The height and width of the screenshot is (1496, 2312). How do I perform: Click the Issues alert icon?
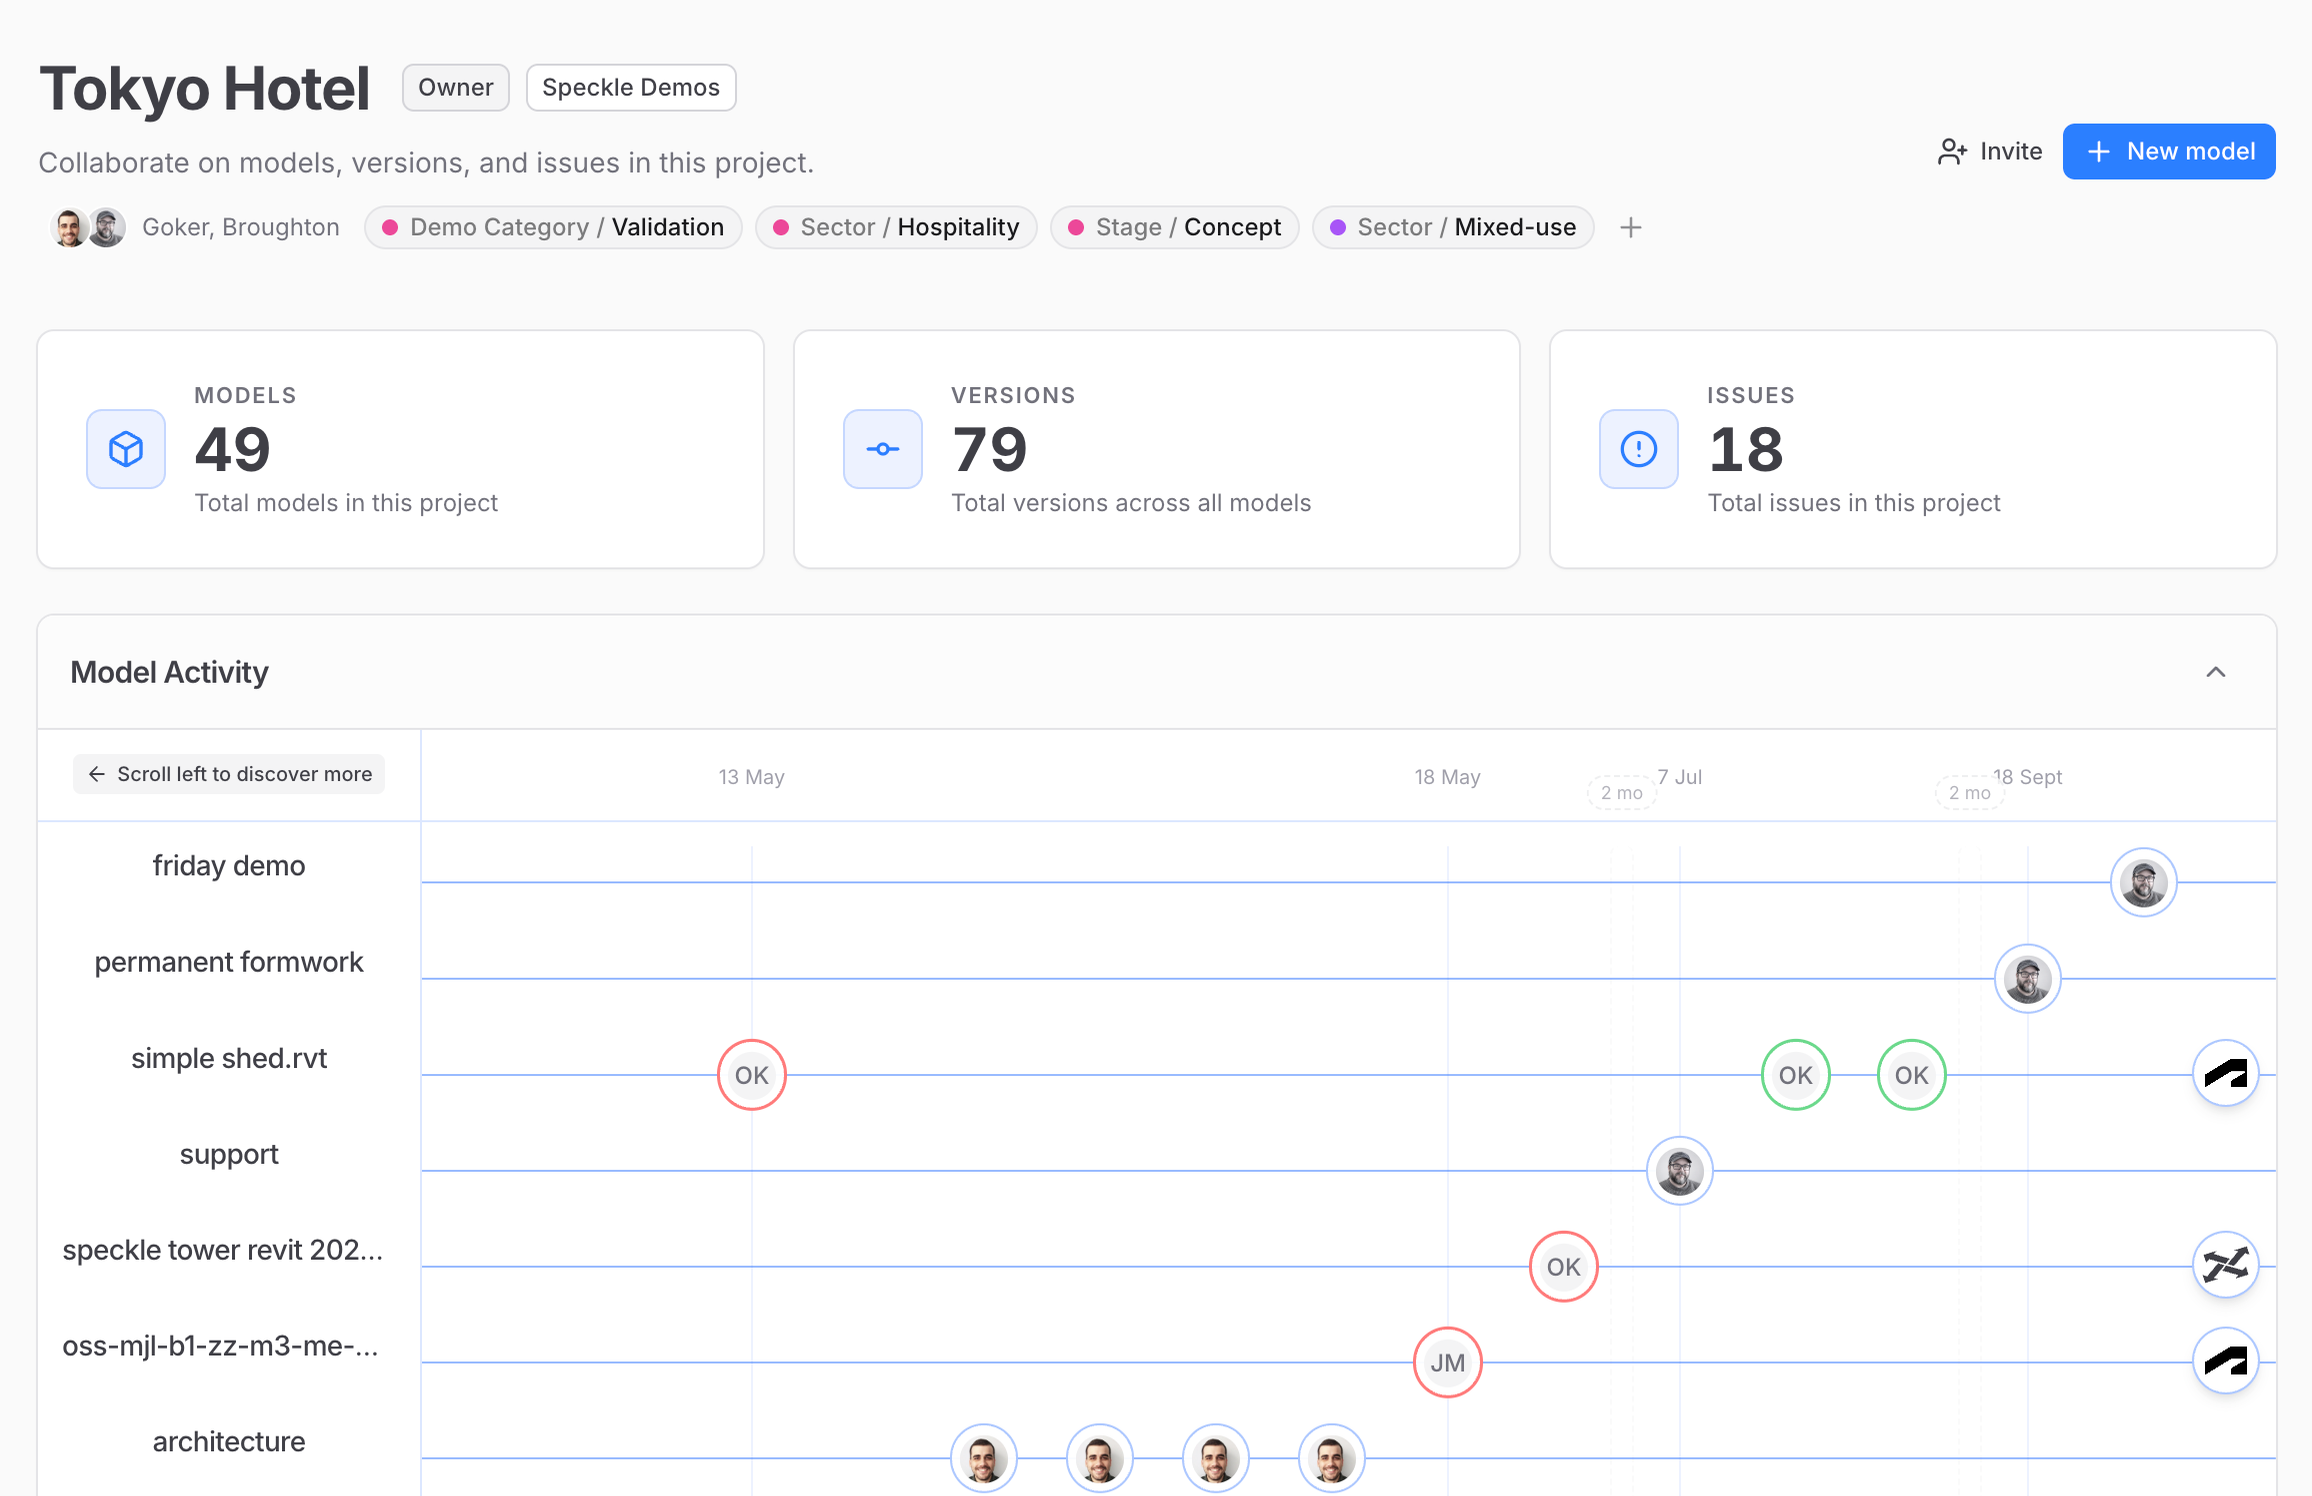(1638, 449)
